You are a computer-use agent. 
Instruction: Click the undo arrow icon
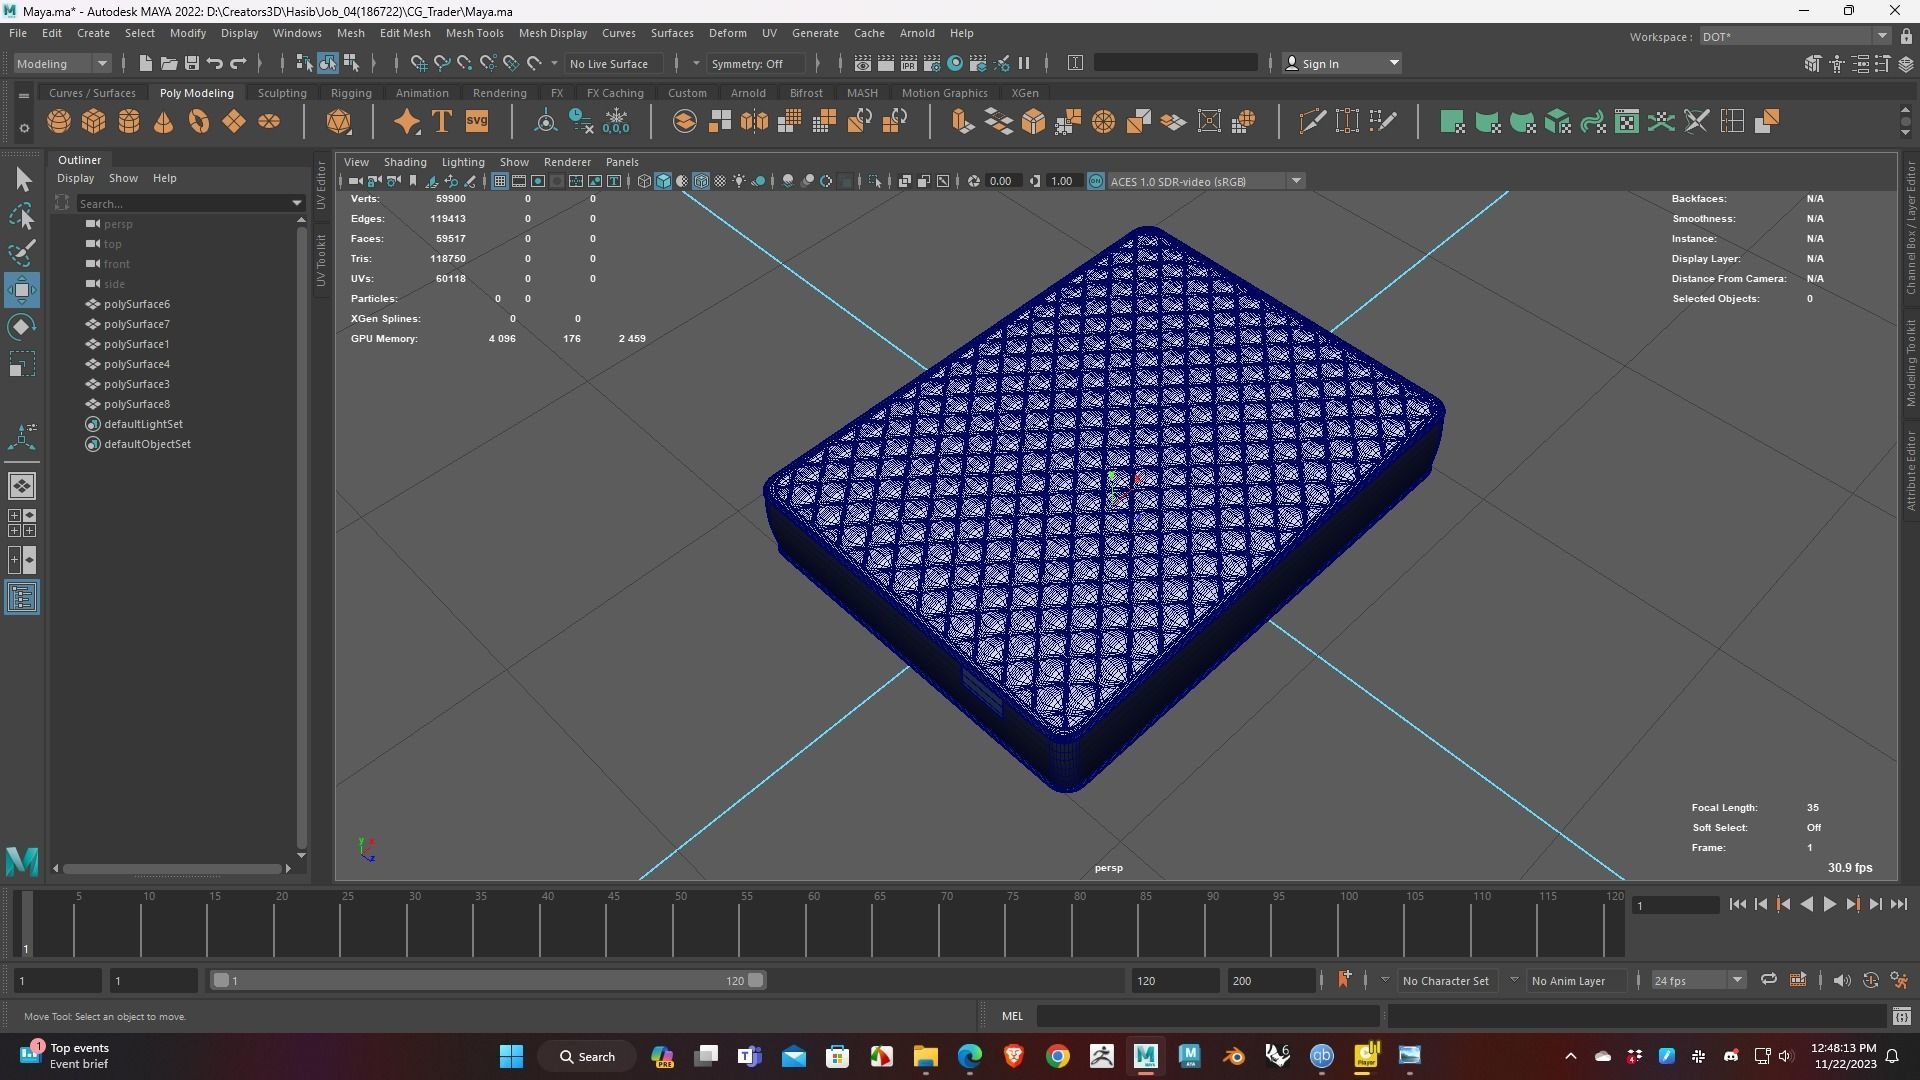pyautogui.click(x=214, y=63)
